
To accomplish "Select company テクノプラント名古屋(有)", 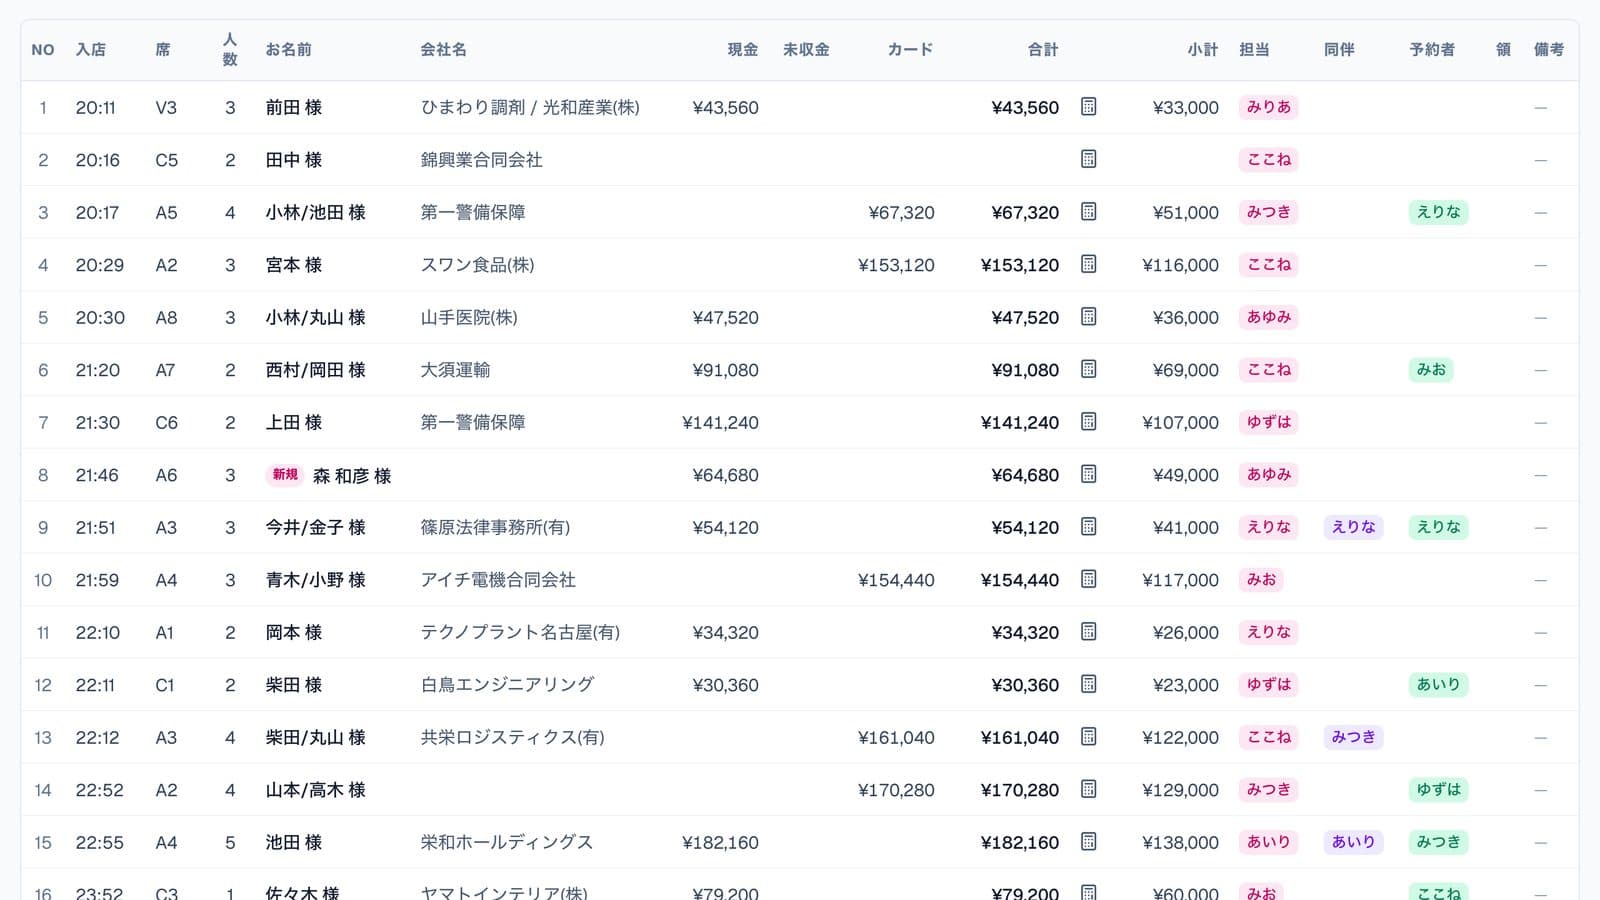I will click(520, 632).
